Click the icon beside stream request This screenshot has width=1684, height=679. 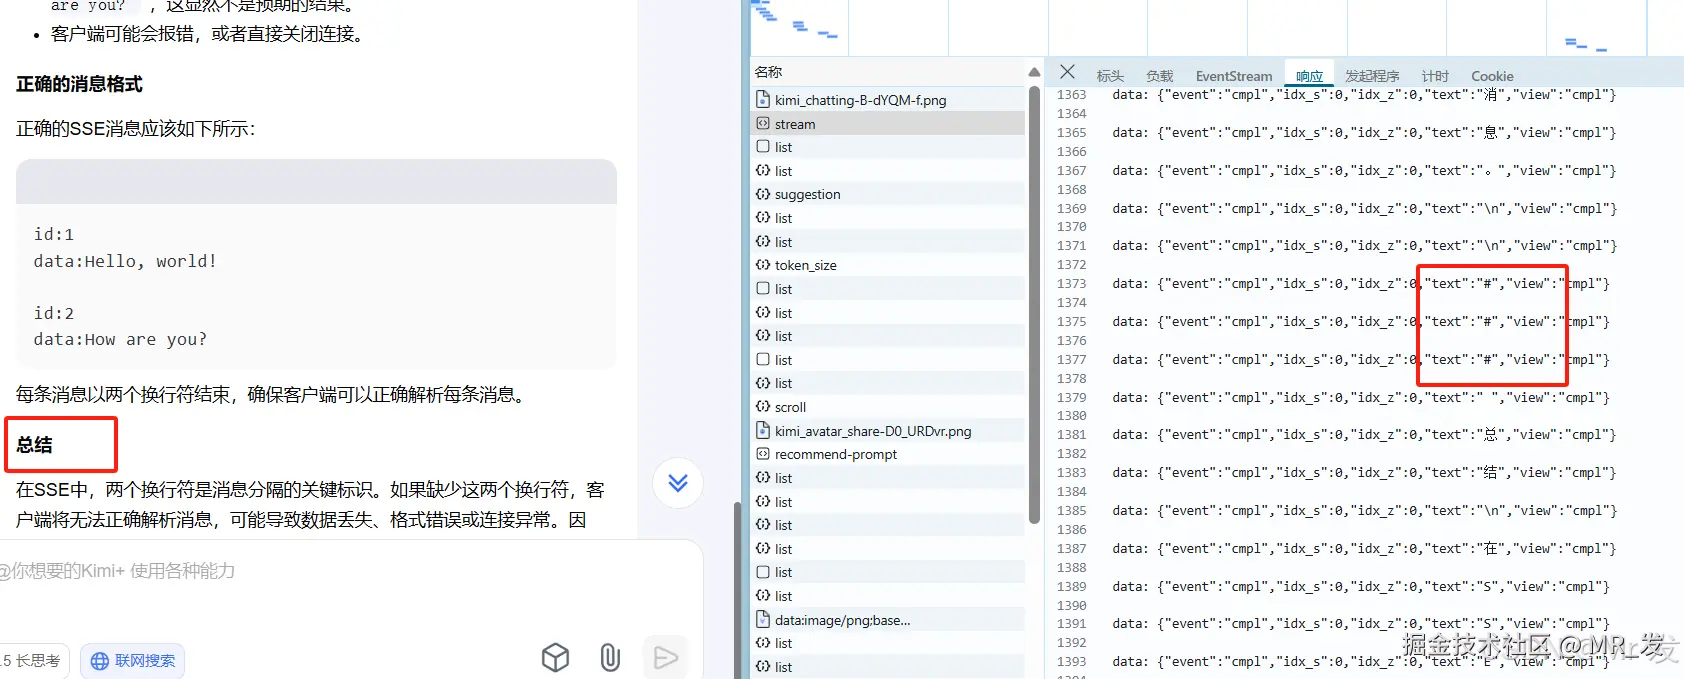763,123
